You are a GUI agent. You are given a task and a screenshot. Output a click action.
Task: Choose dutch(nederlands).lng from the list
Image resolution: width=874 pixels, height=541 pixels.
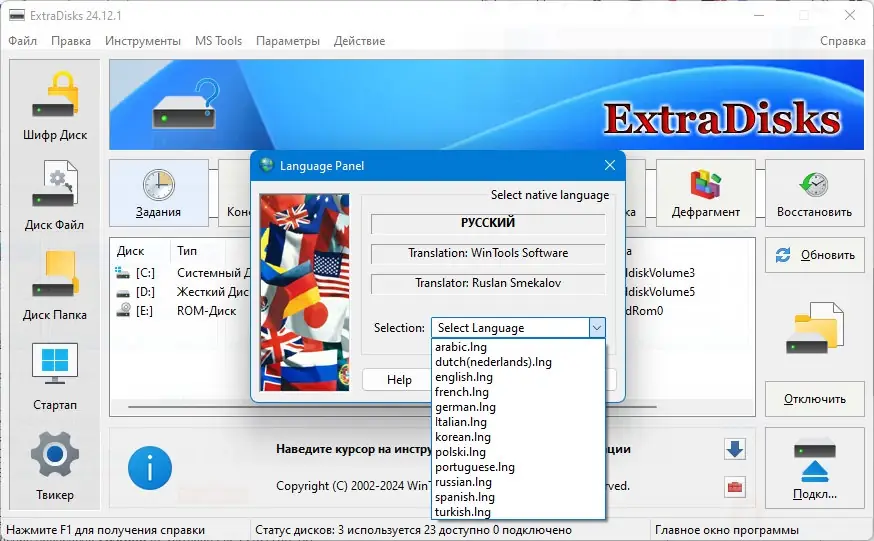click(518, 362)
